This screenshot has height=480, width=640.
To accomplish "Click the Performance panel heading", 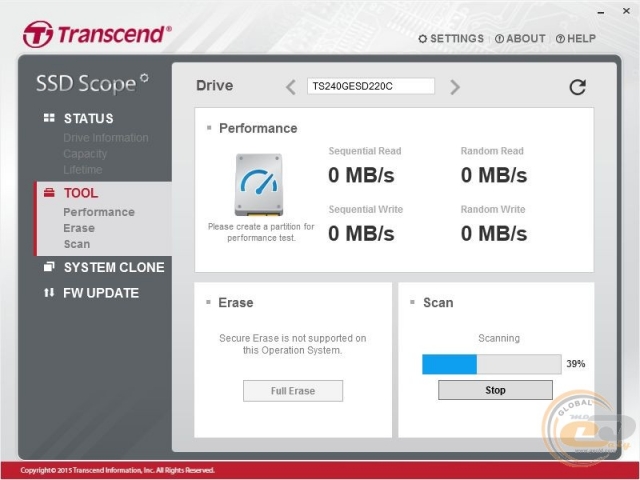I will click(x=258, y=129).
